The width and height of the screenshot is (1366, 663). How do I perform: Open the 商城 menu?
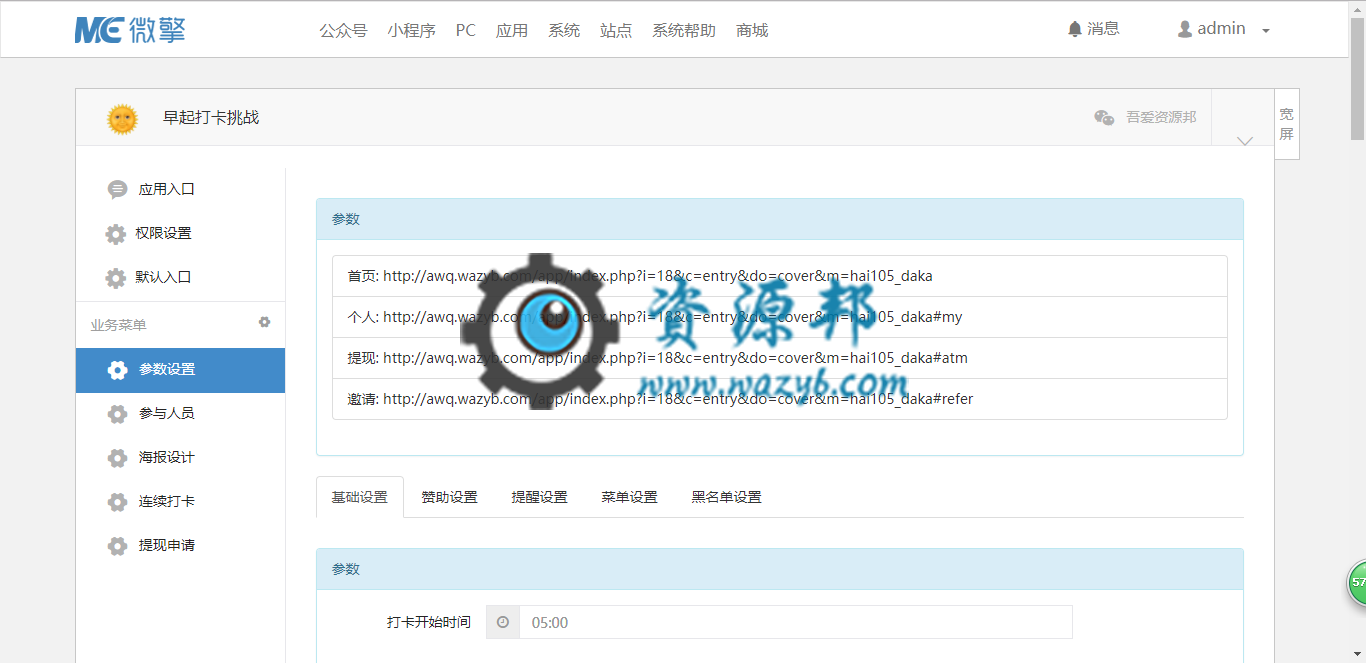point(752,30)
